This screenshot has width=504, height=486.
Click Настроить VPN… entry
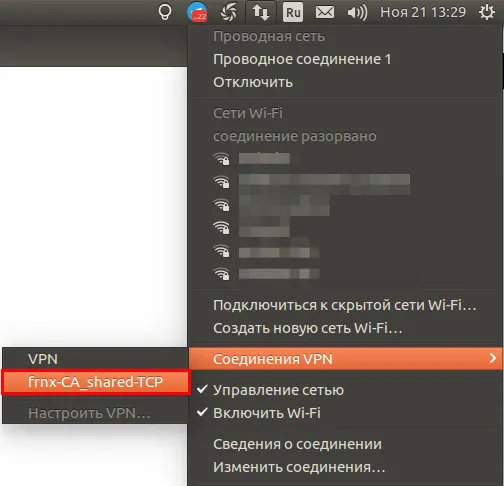95,413
